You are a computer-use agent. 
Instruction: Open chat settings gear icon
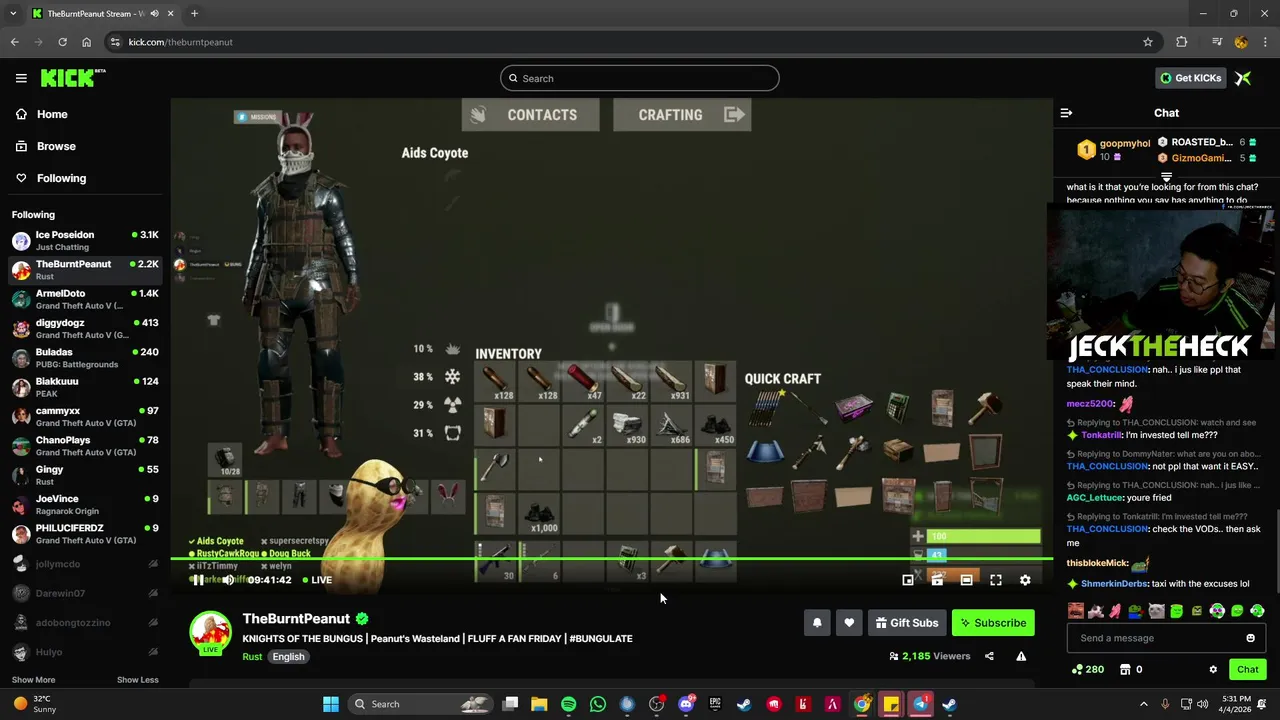(1213, 669)
